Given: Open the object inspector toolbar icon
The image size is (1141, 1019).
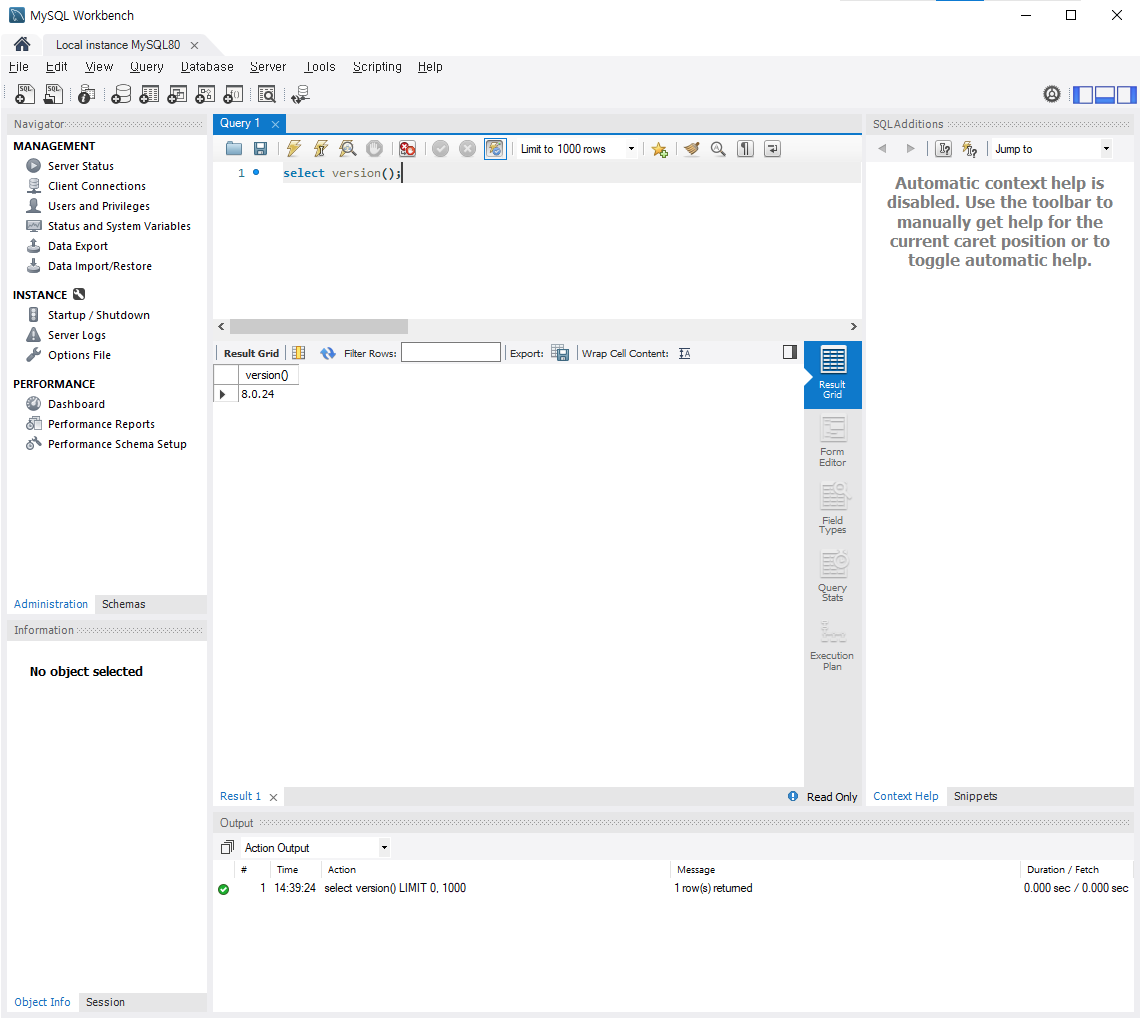Looking at the screenshot, I should (87, 94).
